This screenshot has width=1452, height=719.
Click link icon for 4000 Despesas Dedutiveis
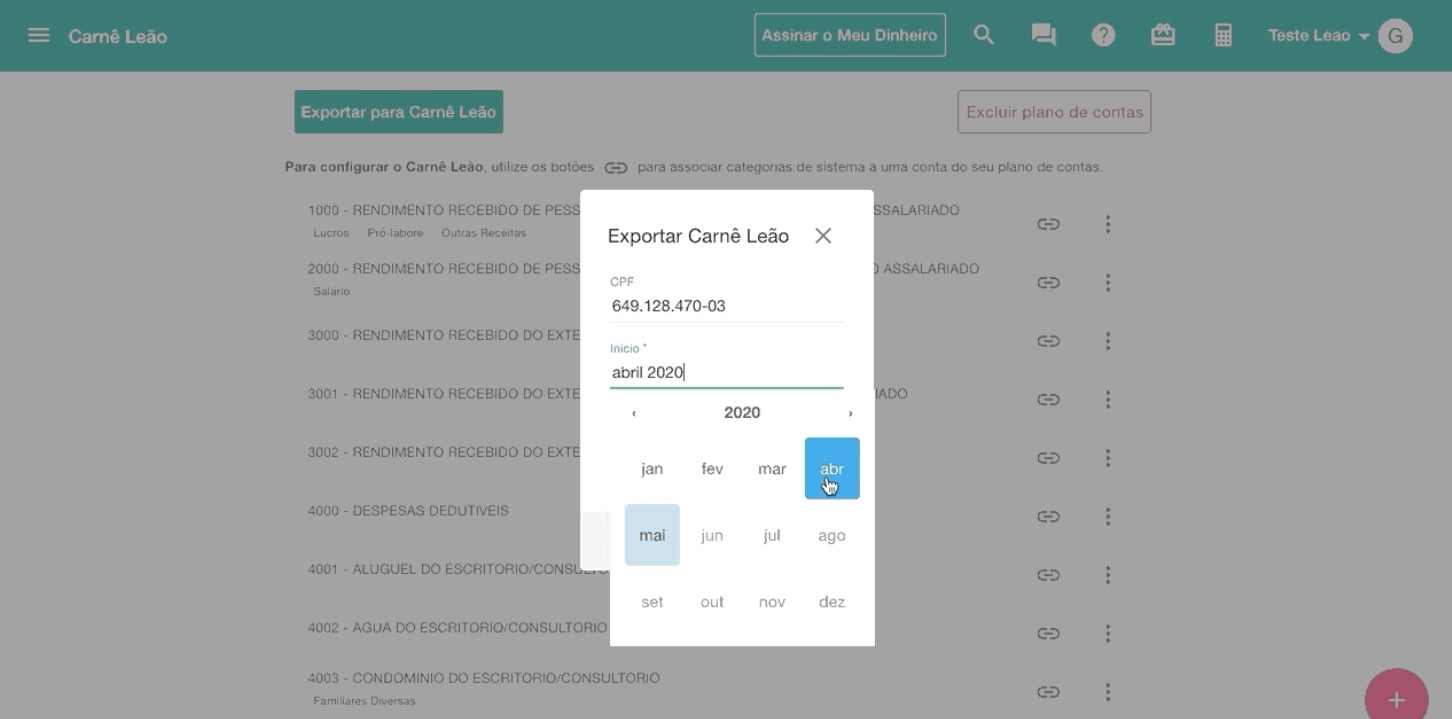click(1048, 517)
